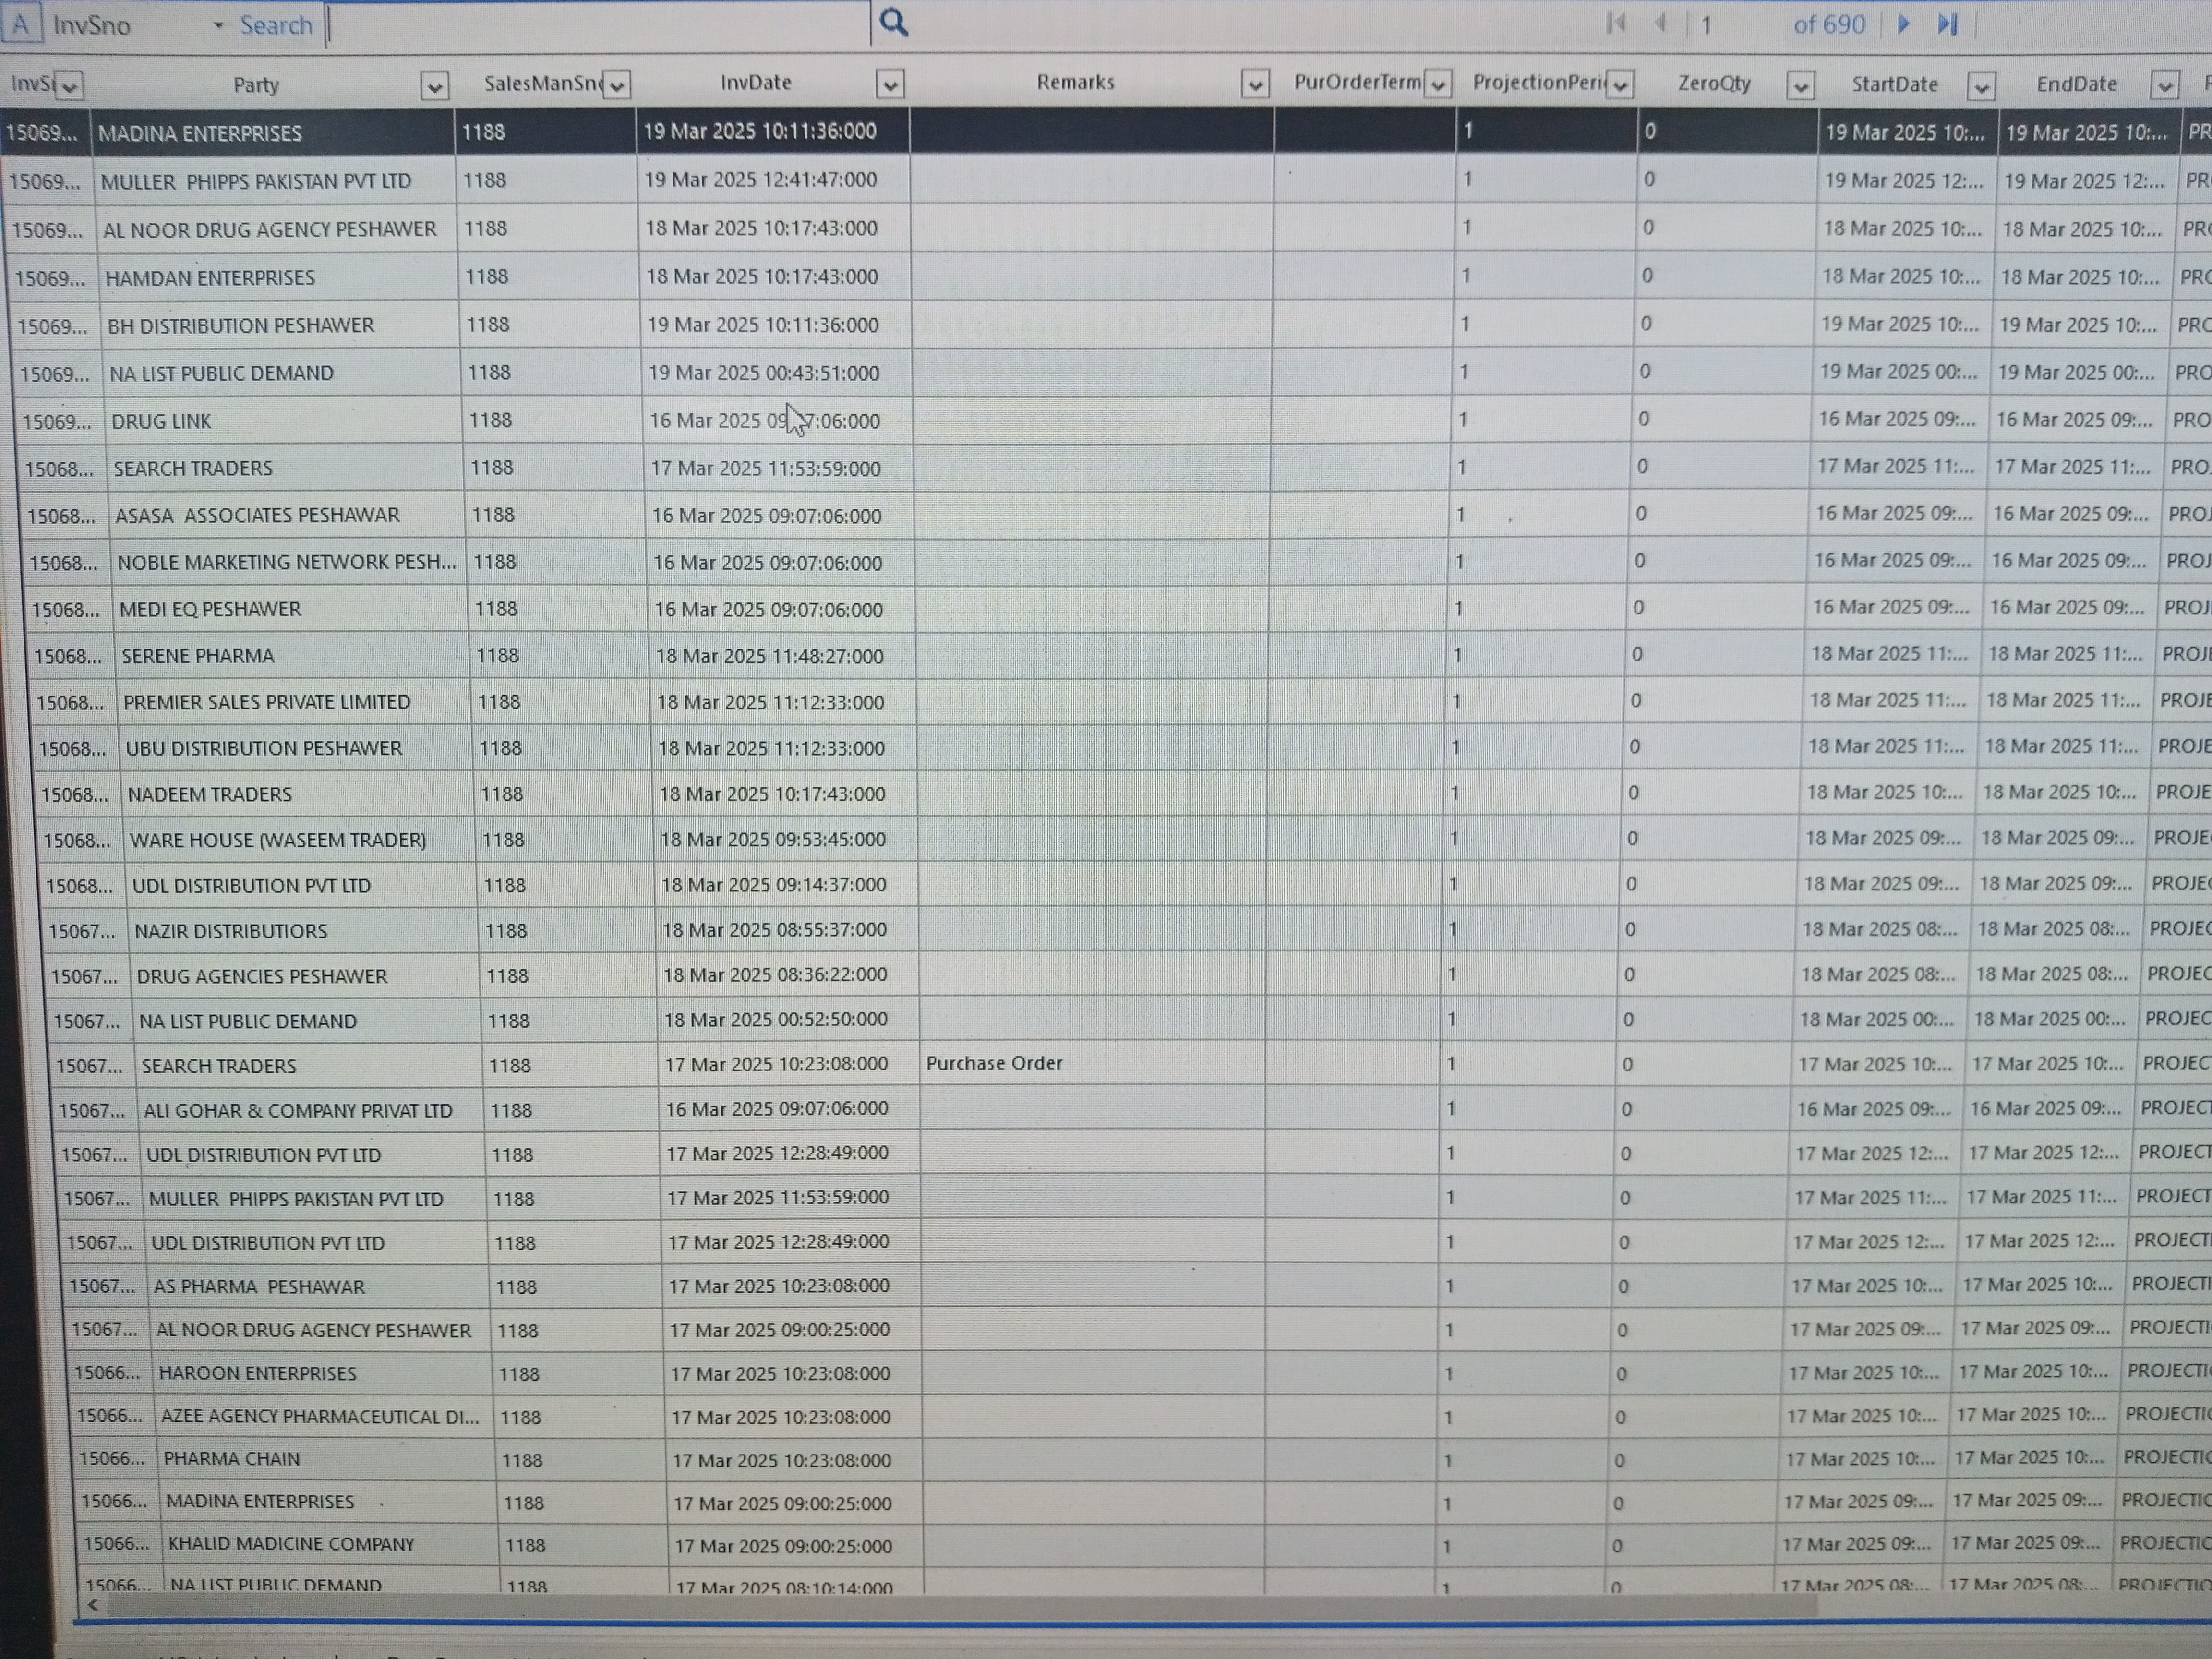This screenshot has width=2212, height=1659.
Task: Select the SERENE PHARMA row
Action: coord(198,656)
